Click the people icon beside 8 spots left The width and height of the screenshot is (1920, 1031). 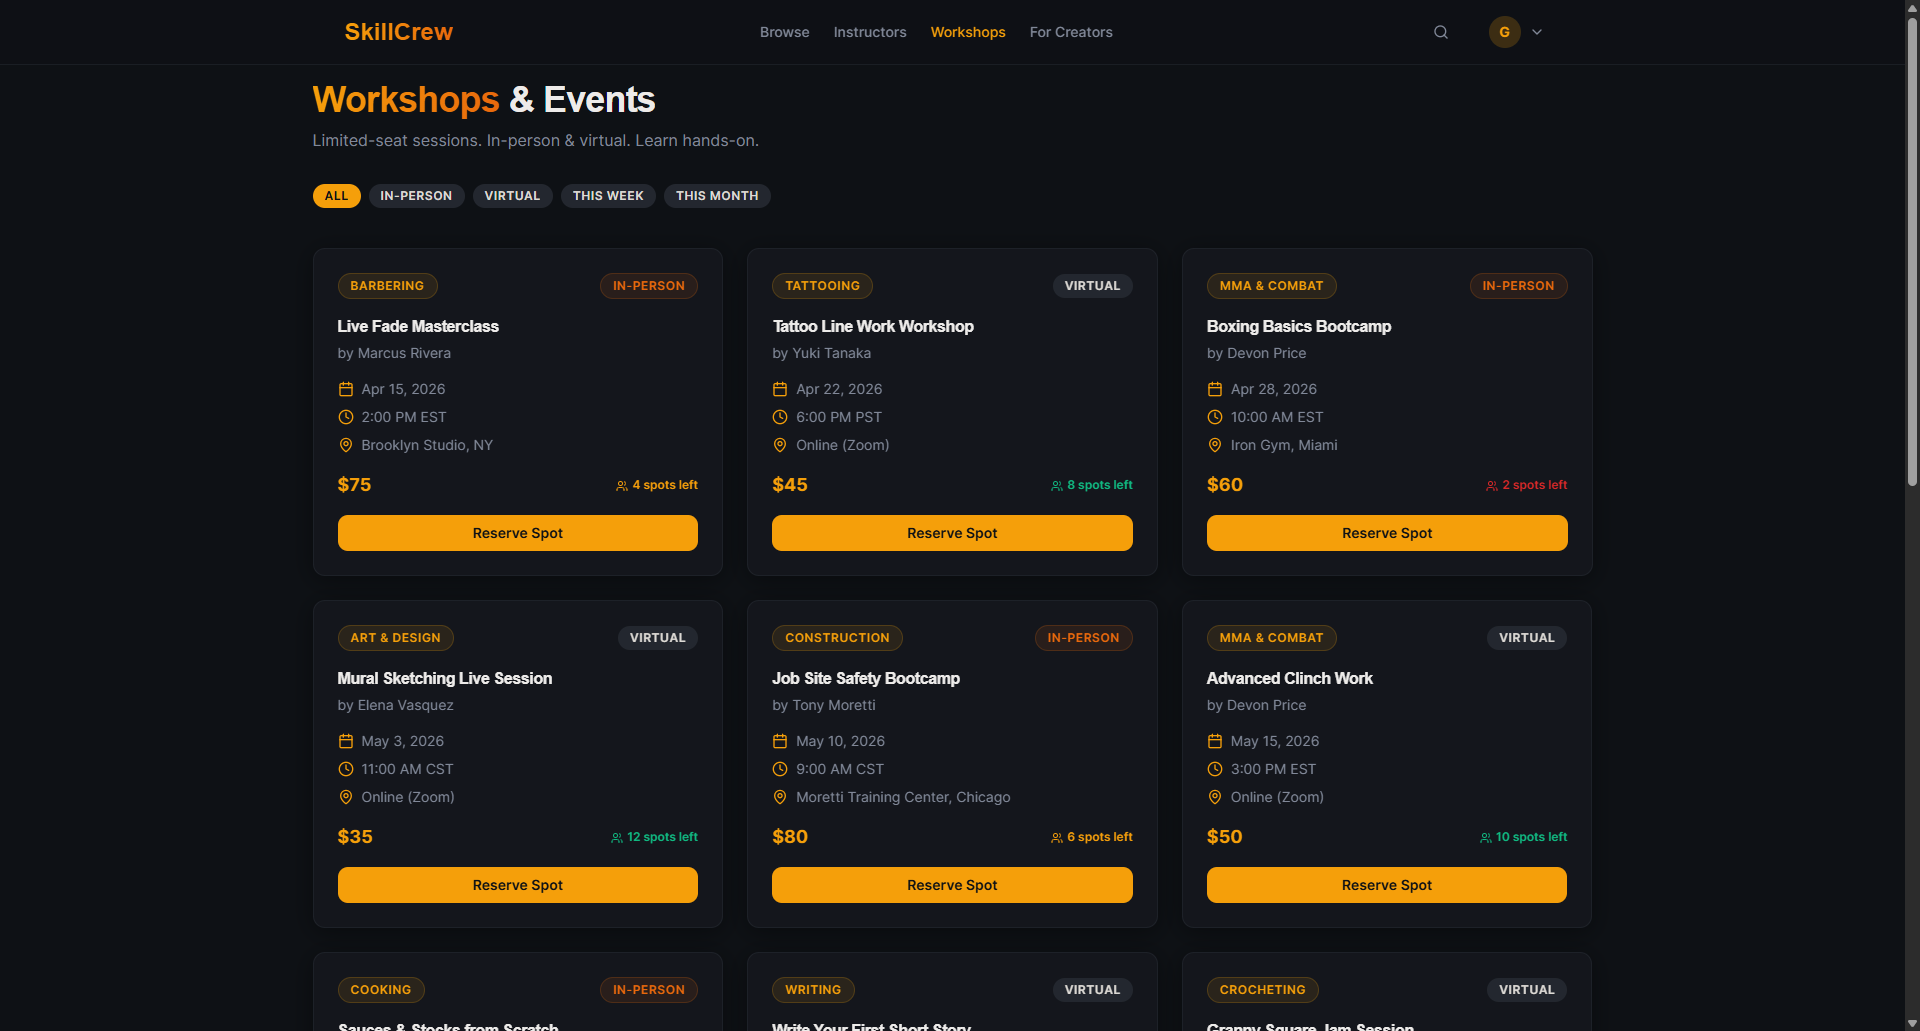(1057, 486)
